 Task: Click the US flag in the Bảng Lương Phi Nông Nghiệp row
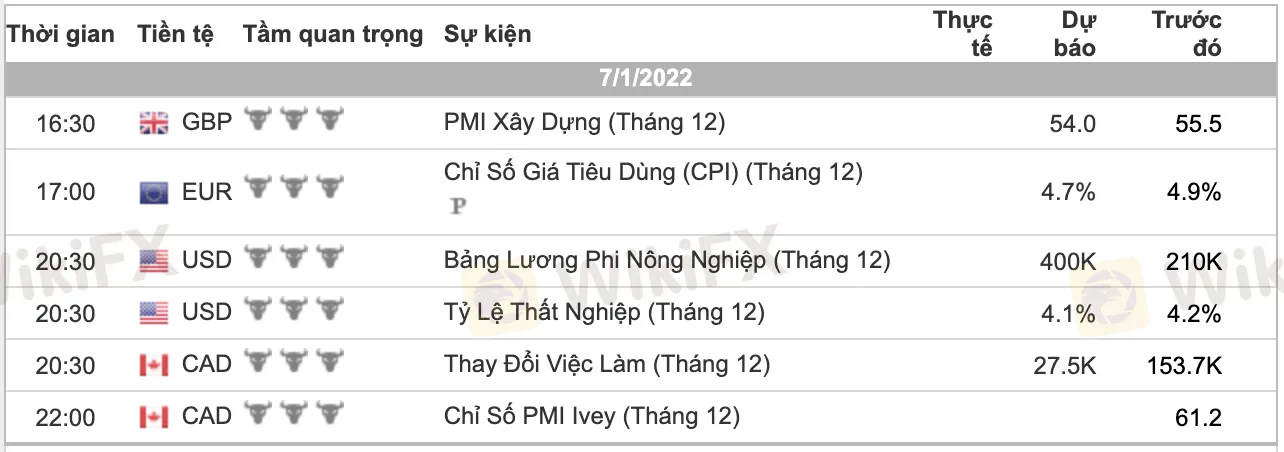tap(153, 261)
